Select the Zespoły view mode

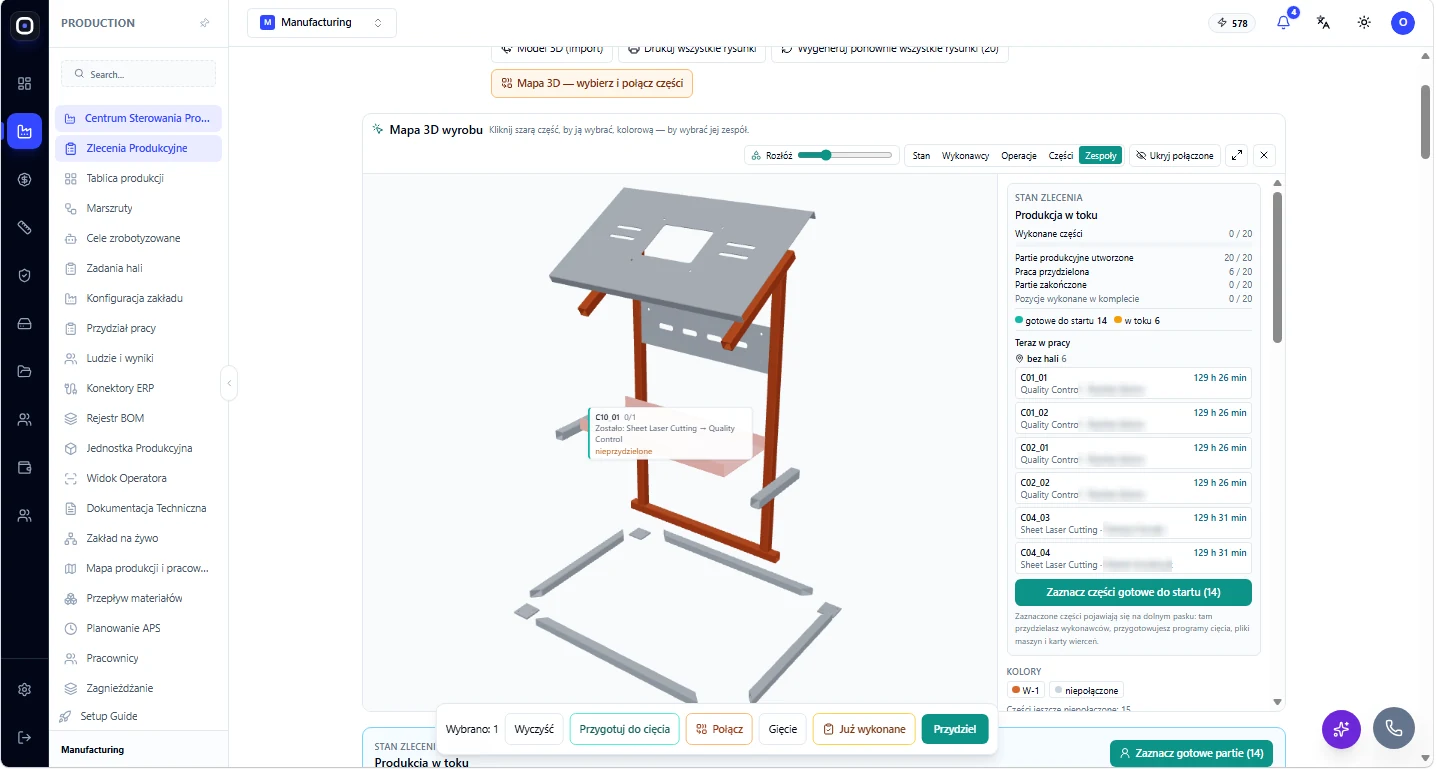tap(1101, 156)
